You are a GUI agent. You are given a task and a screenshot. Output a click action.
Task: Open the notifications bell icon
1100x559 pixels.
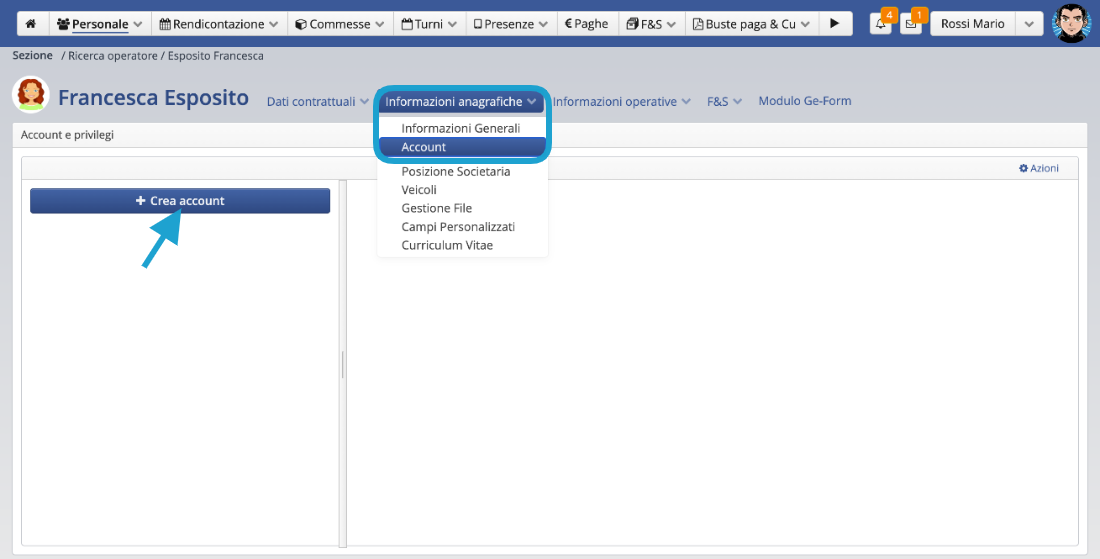tap(880, 24)
